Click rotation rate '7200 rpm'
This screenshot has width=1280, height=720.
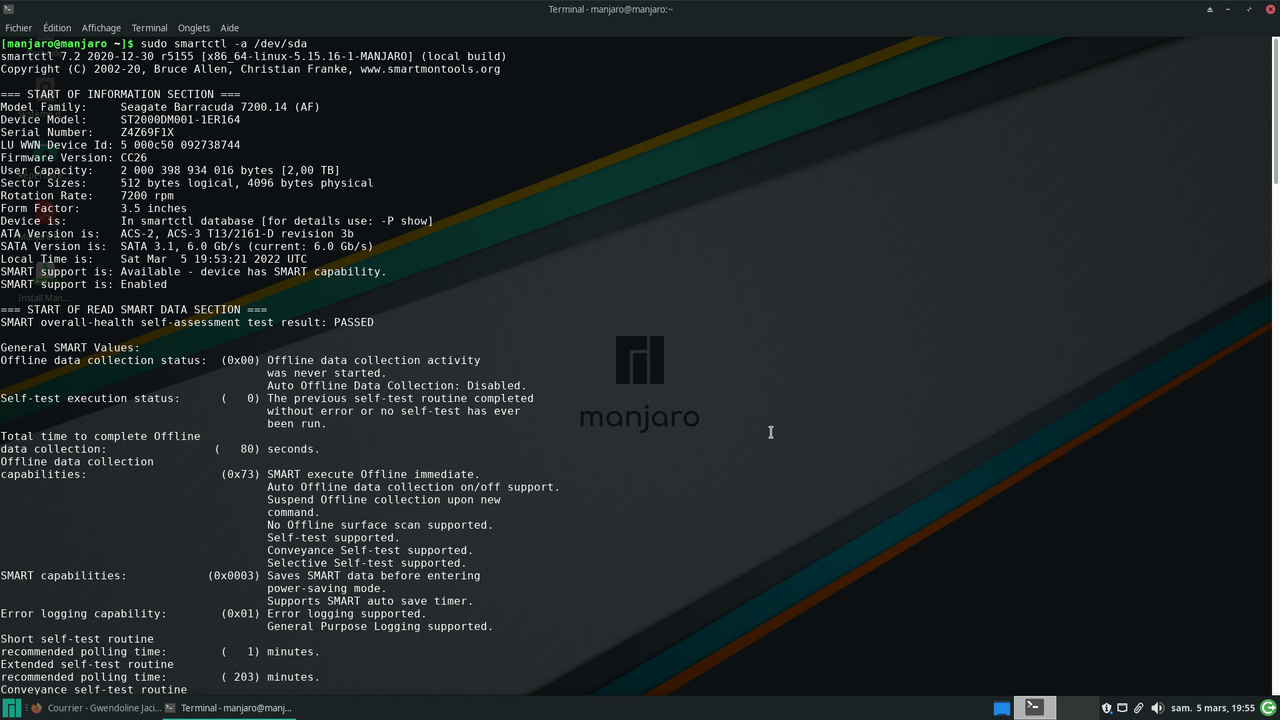[x=147, y=196]
